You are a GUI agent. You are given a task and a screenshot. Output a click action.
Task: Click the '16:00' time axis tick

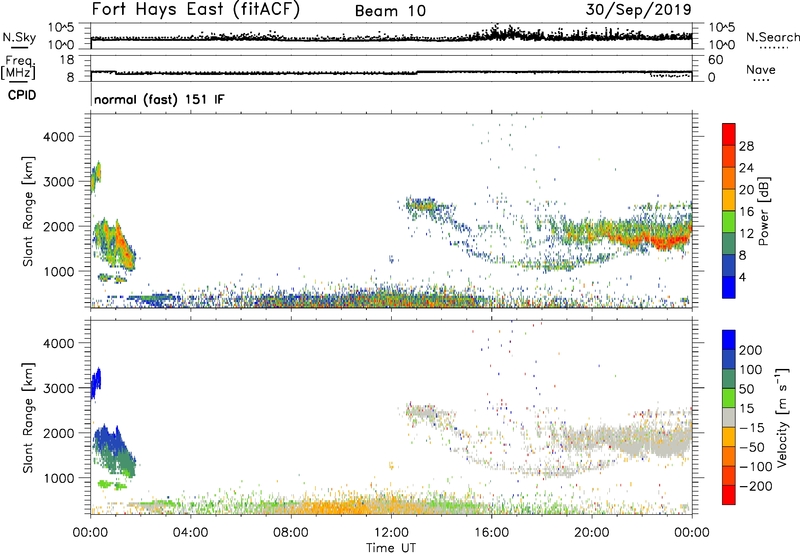point(491,533)
